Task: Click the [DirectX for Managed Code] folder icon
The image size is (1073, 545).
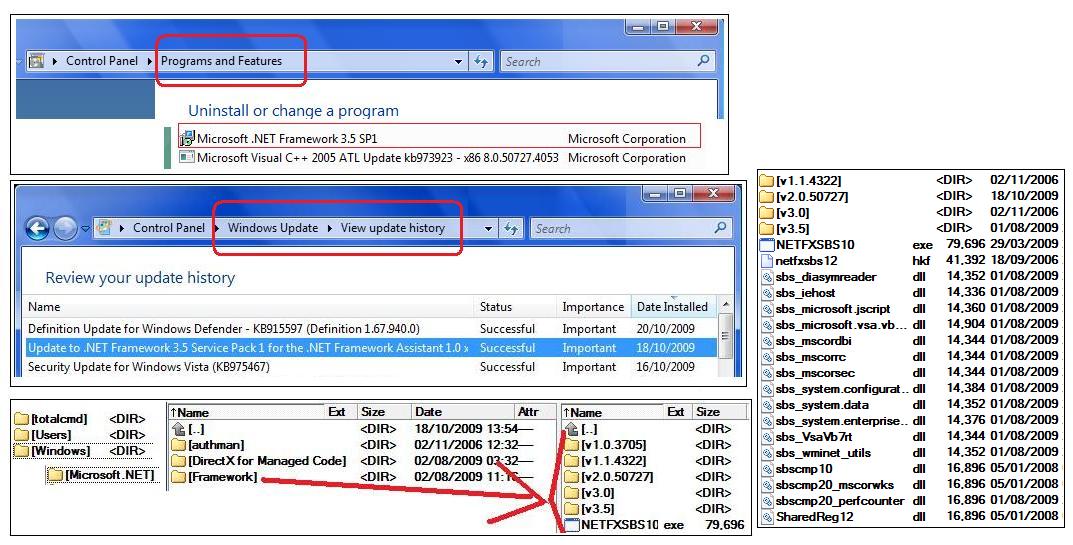Action: point(179,461)
